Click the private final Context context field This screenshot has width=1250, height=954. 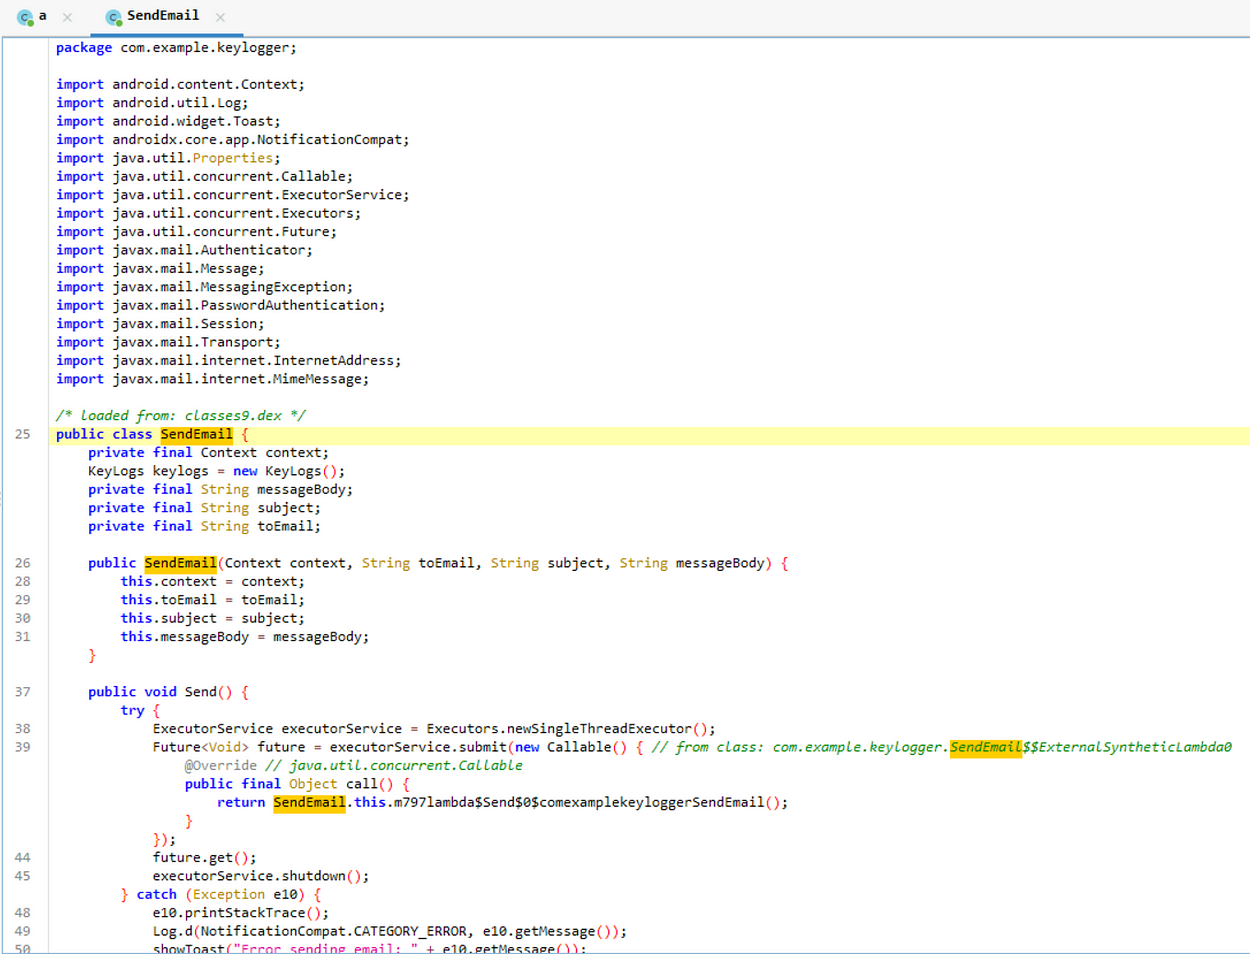(x=208, y=453)
